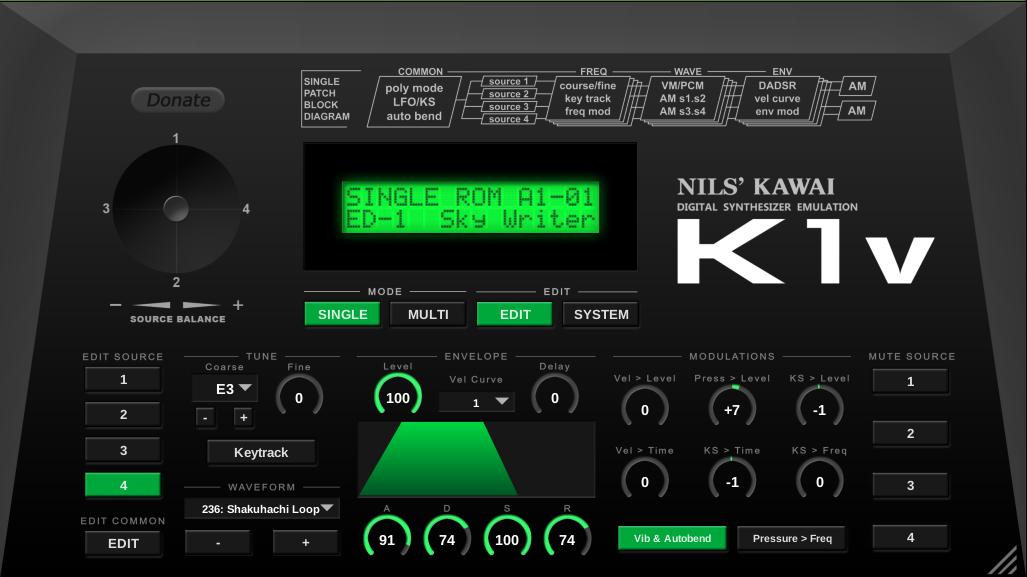The width and height of the screenshot is (1027, 577).
Task: Select previous waveform with minus button
Action: pyautogui.click(x=218, y=543)
